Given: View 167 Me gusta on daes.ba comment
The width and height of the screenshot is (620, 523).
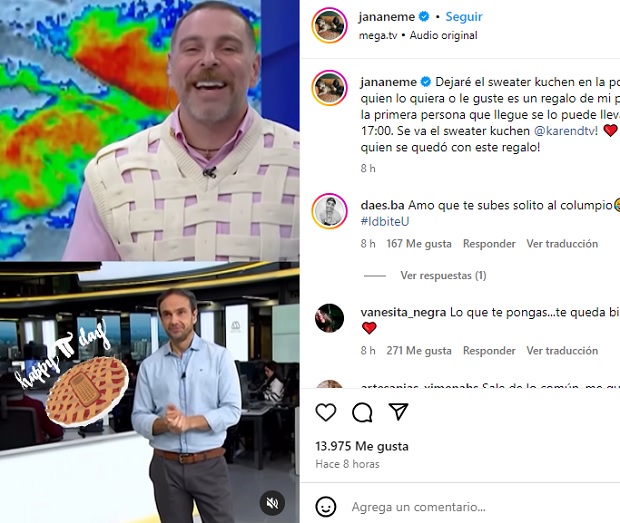Looking at the screenshot, I should (419, 244).
